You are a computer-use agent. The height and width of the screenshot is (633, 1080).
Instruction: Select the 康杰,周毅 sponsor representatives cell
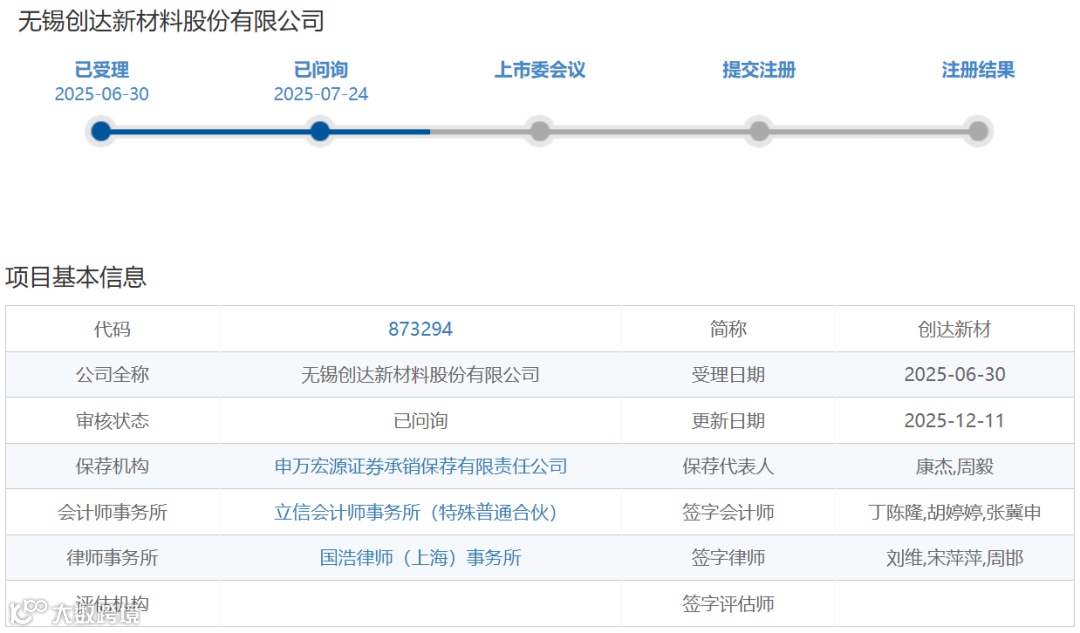(954, 466)
